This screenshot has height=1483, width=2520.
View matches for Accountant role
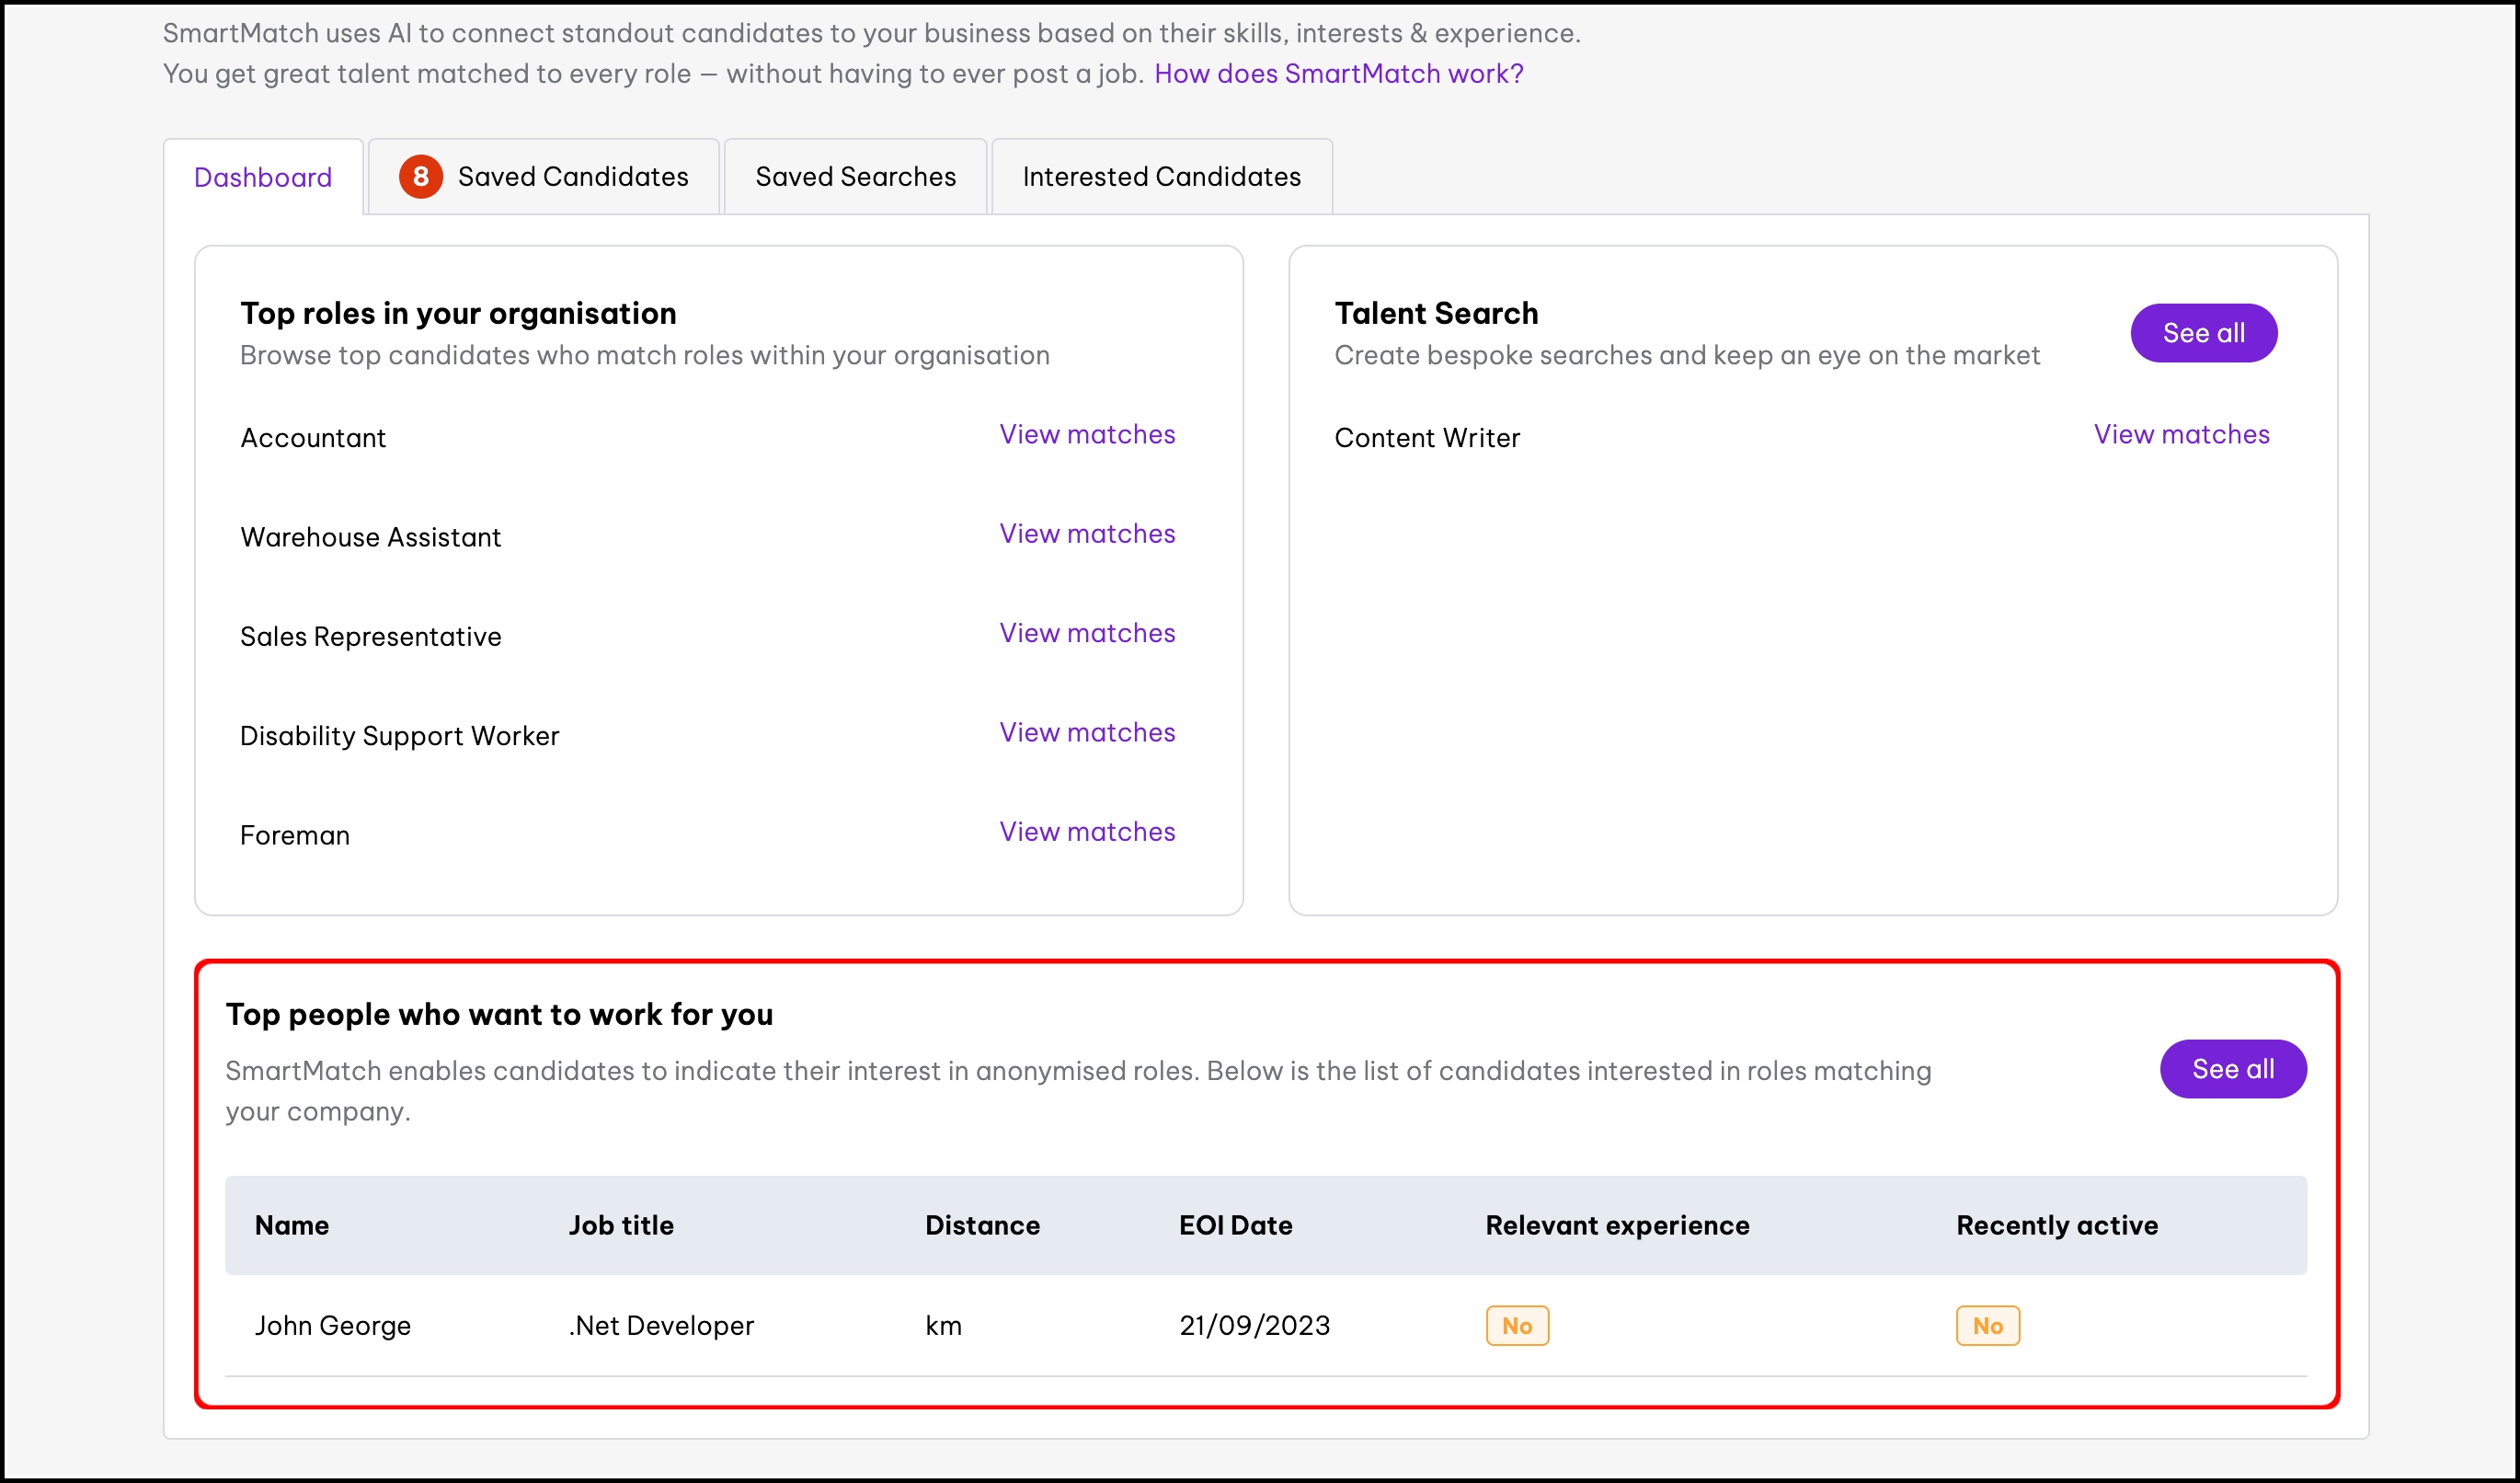[1087, 434]
